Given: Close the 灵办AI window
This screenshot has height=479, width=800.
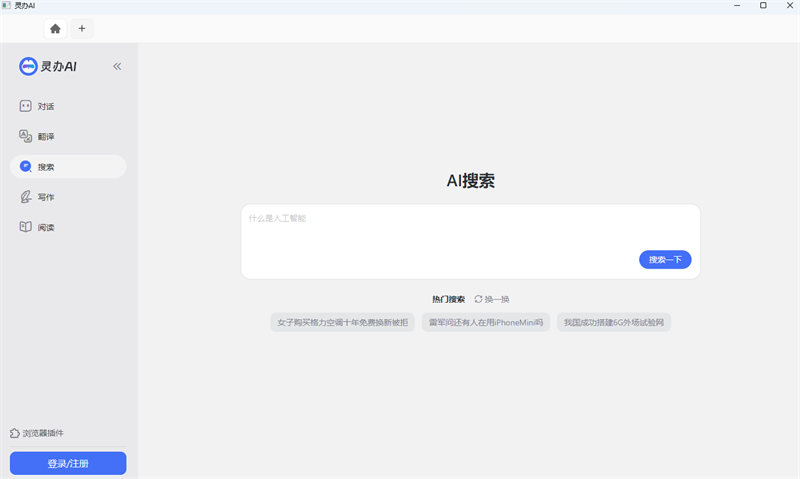Looking at the screenshot, I should point(789,6).
